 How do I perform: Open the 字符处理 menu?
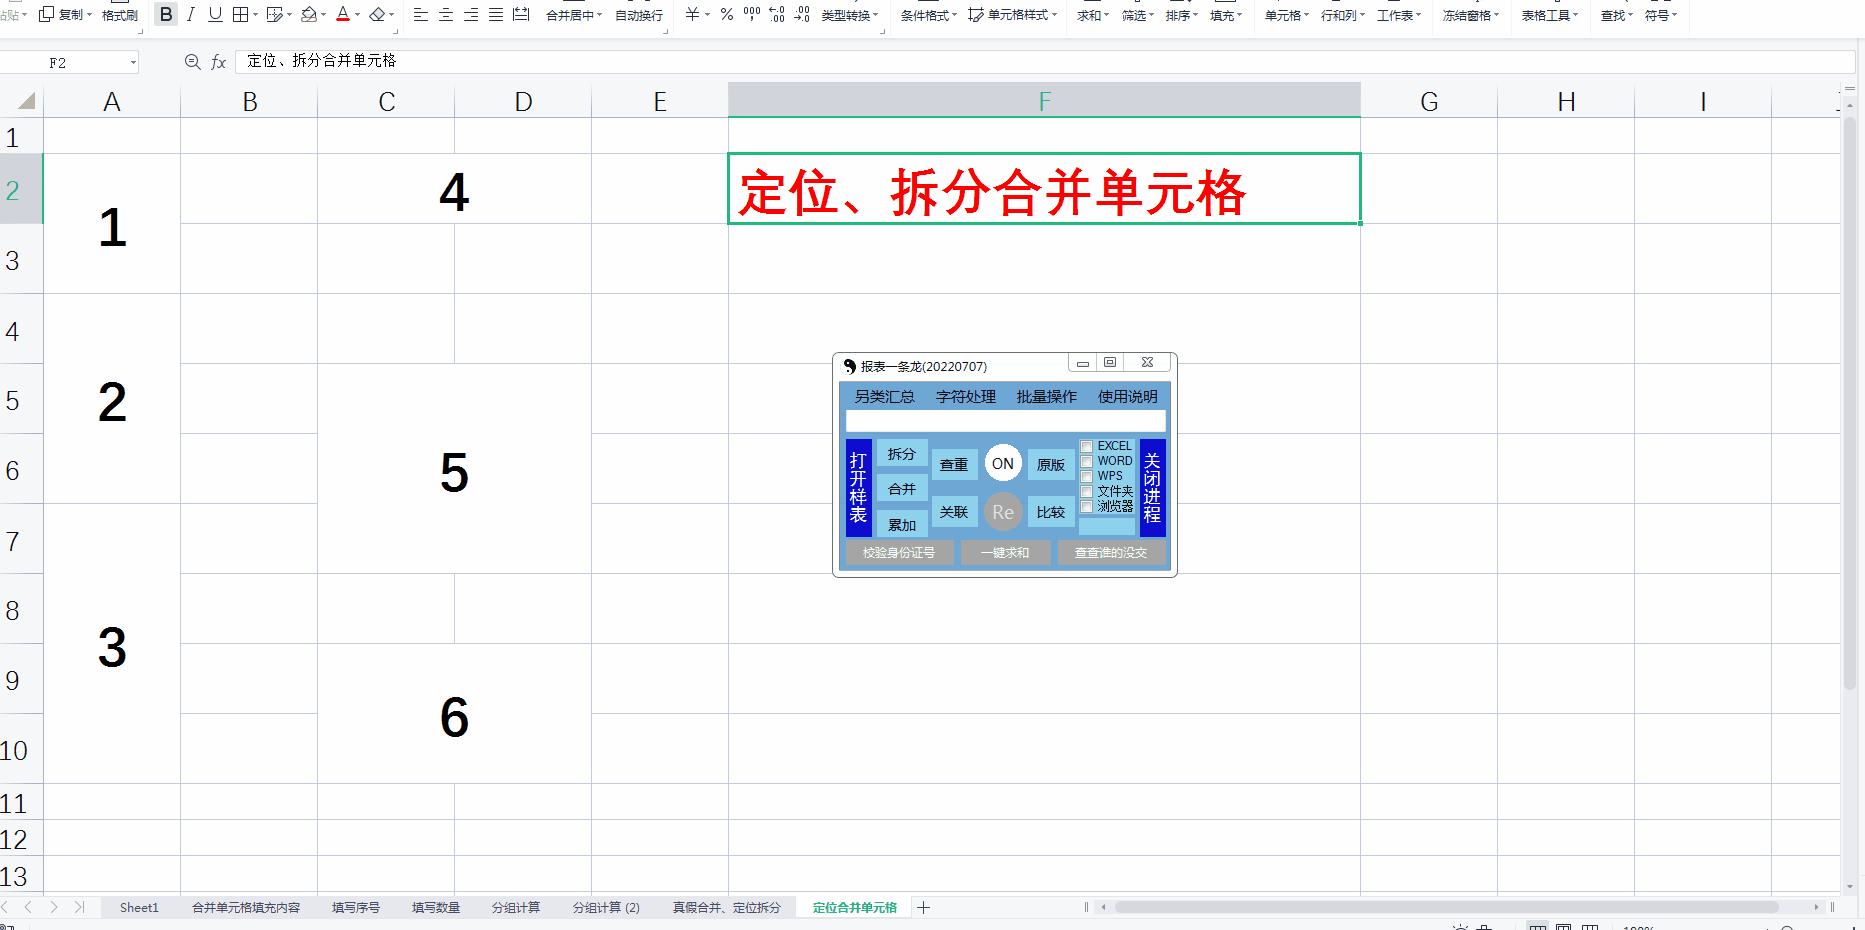pos(965,396)
